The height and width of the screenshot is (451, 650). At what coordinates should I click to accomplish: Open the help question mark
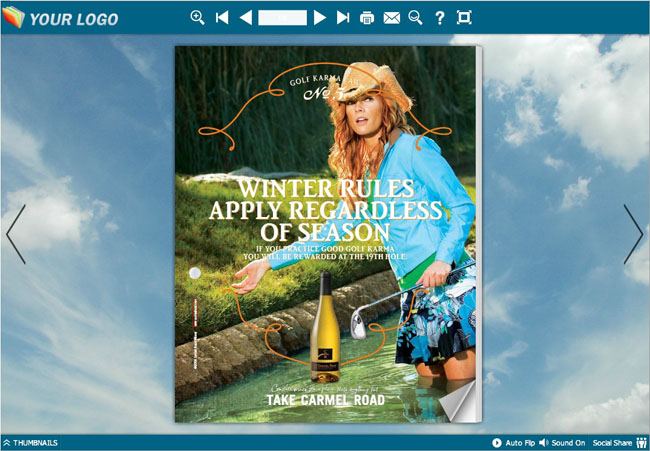tap(439, 18)
